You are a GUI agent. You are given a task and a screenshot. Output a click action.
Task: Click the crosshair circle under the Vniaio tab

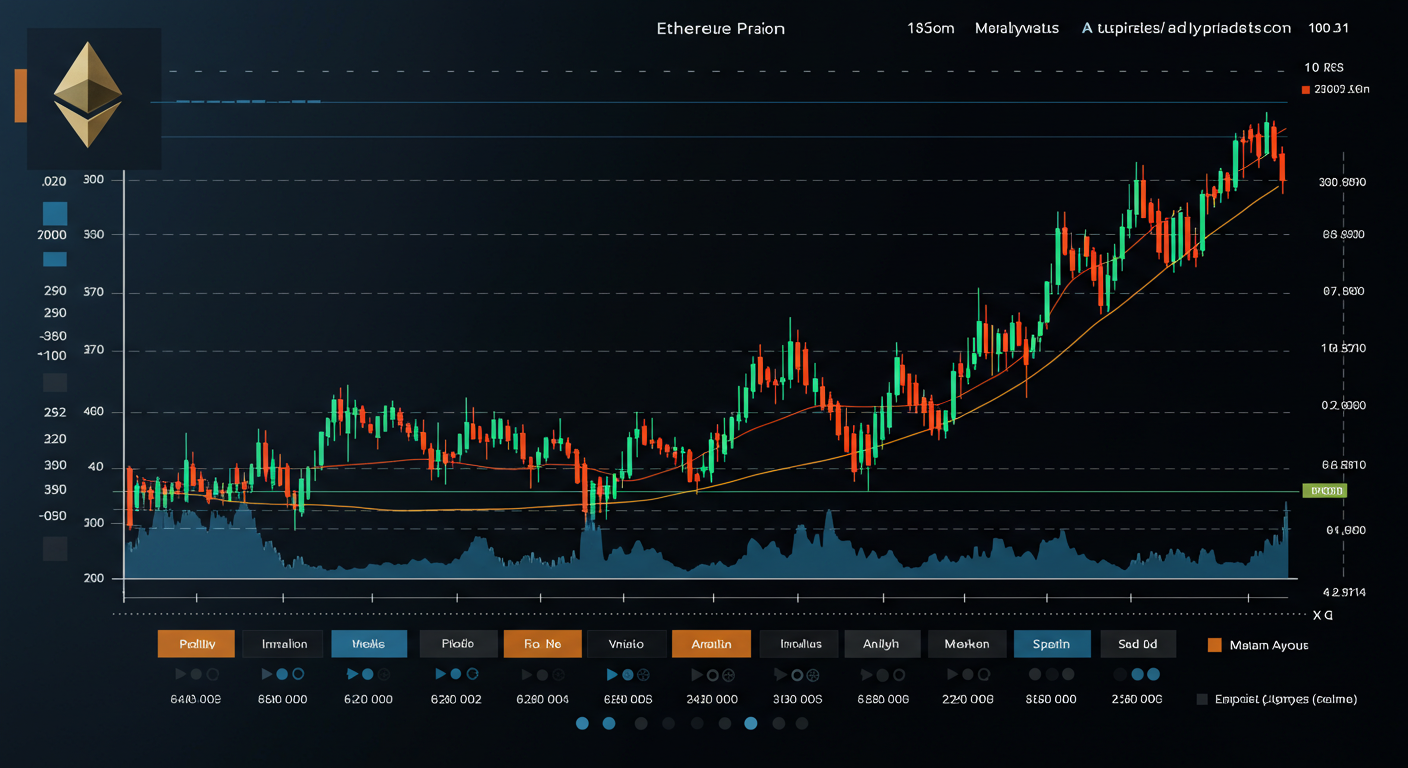pyautogui.click(x=644, y=675)
